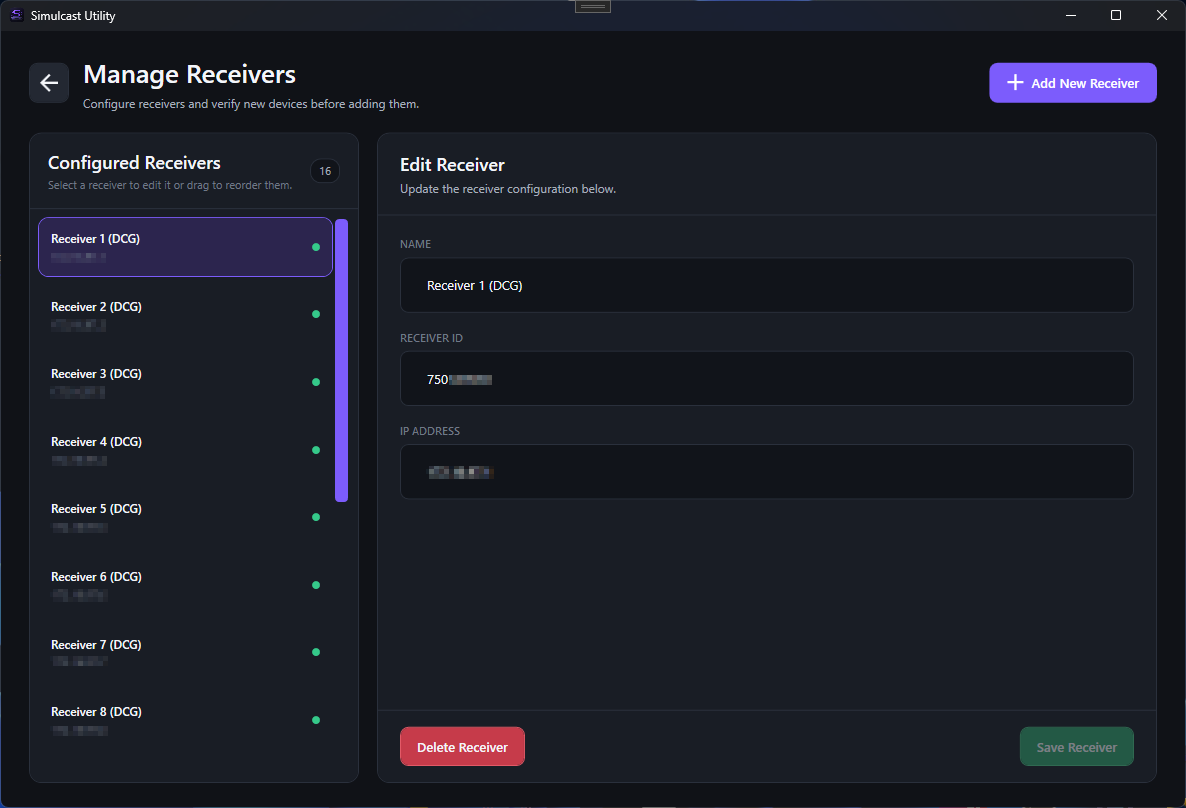The width and height of the screenshot is (1186, 808).
Task: Click the Name input field
Action: pos(766,285)
